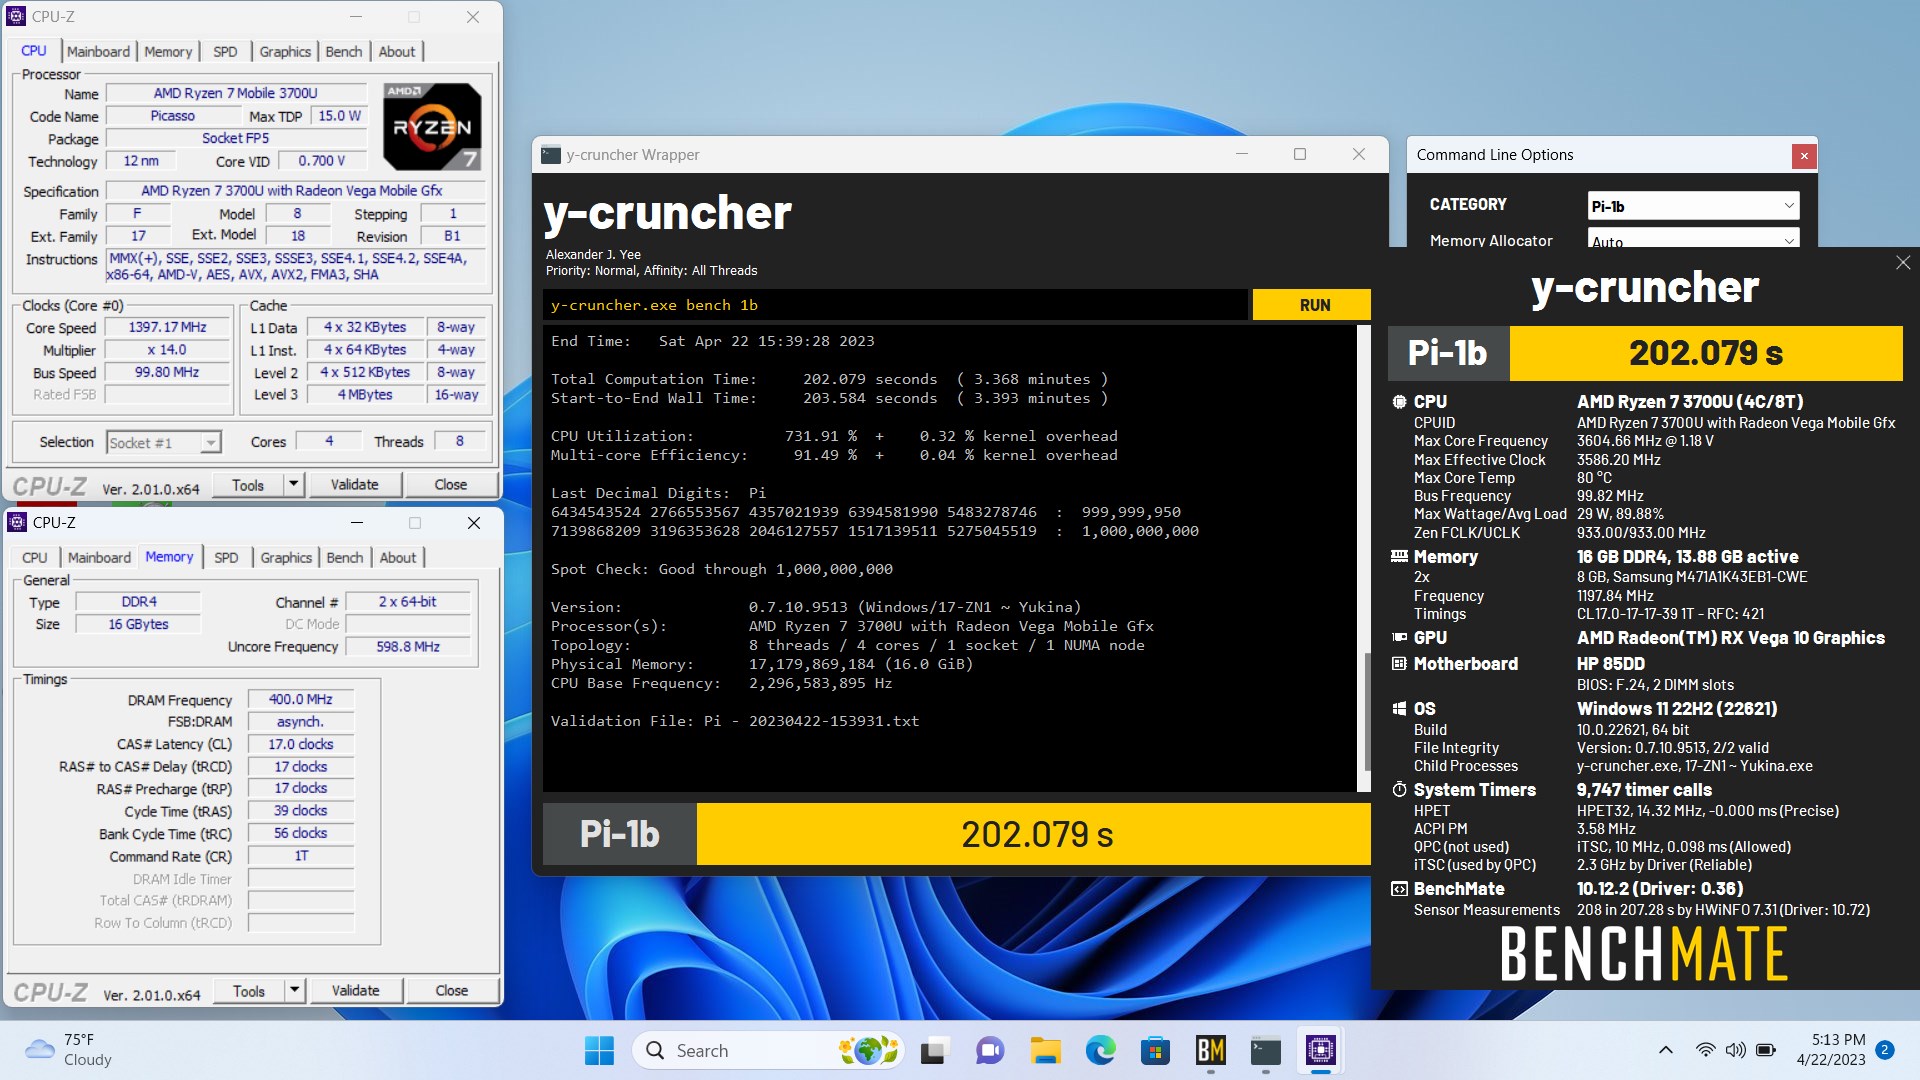Open Wi-Fi network status in system tray

point(1705,1050)
